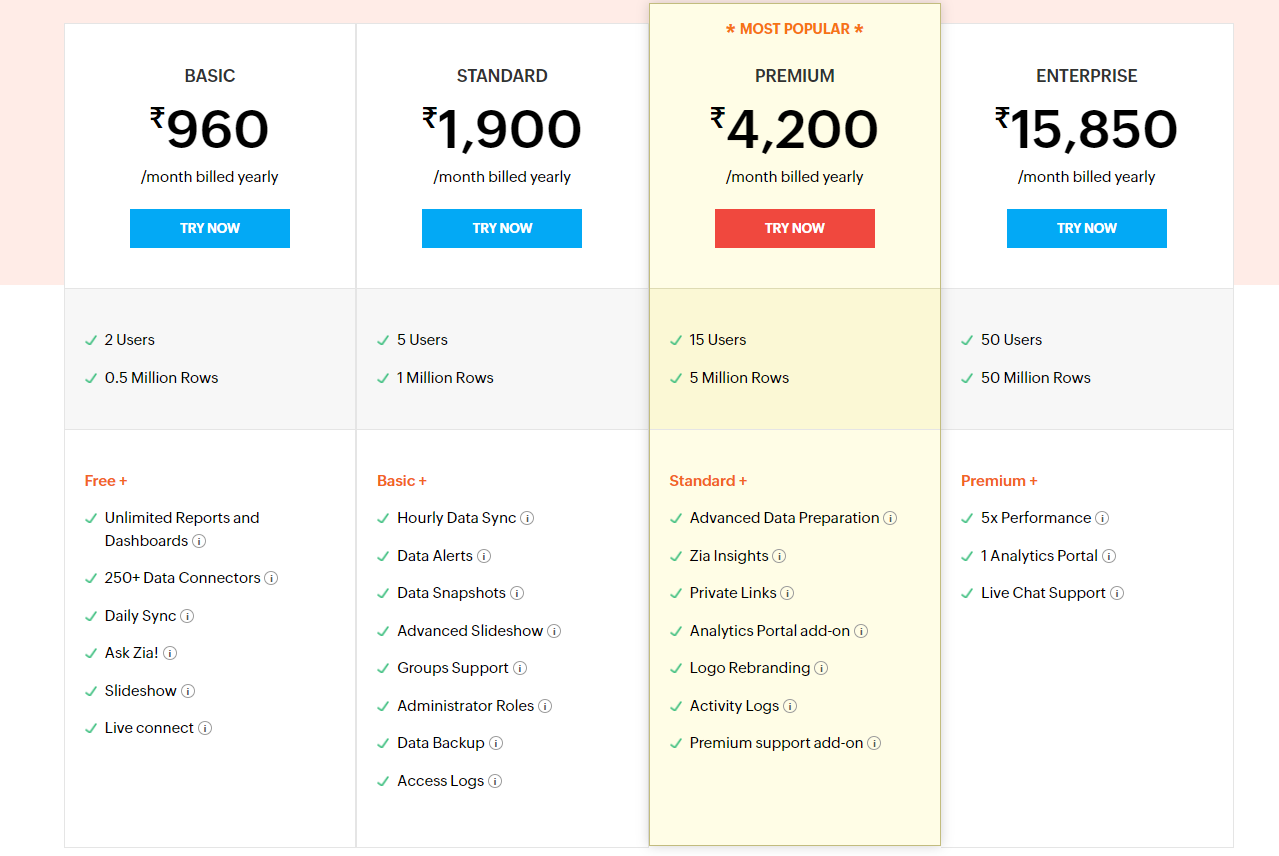Start Enterprise plan with Try Now

click(1087, 228)
